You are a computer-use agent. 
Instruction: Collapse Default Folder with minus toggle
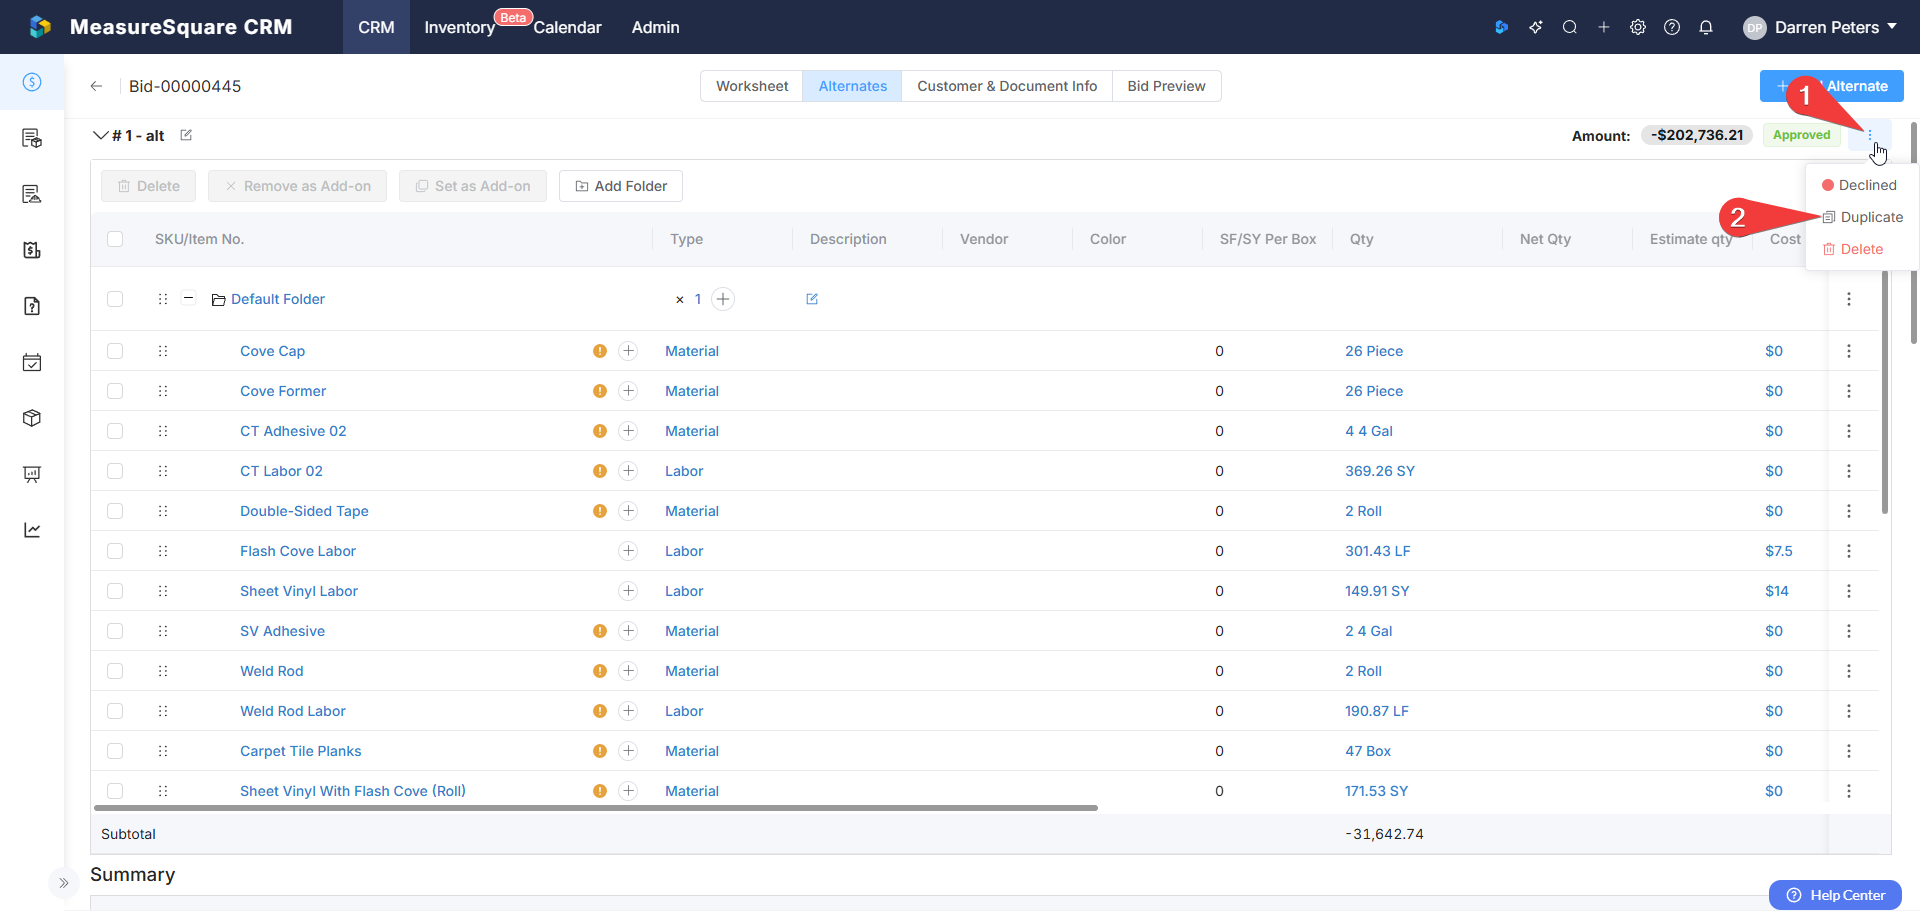188,298
